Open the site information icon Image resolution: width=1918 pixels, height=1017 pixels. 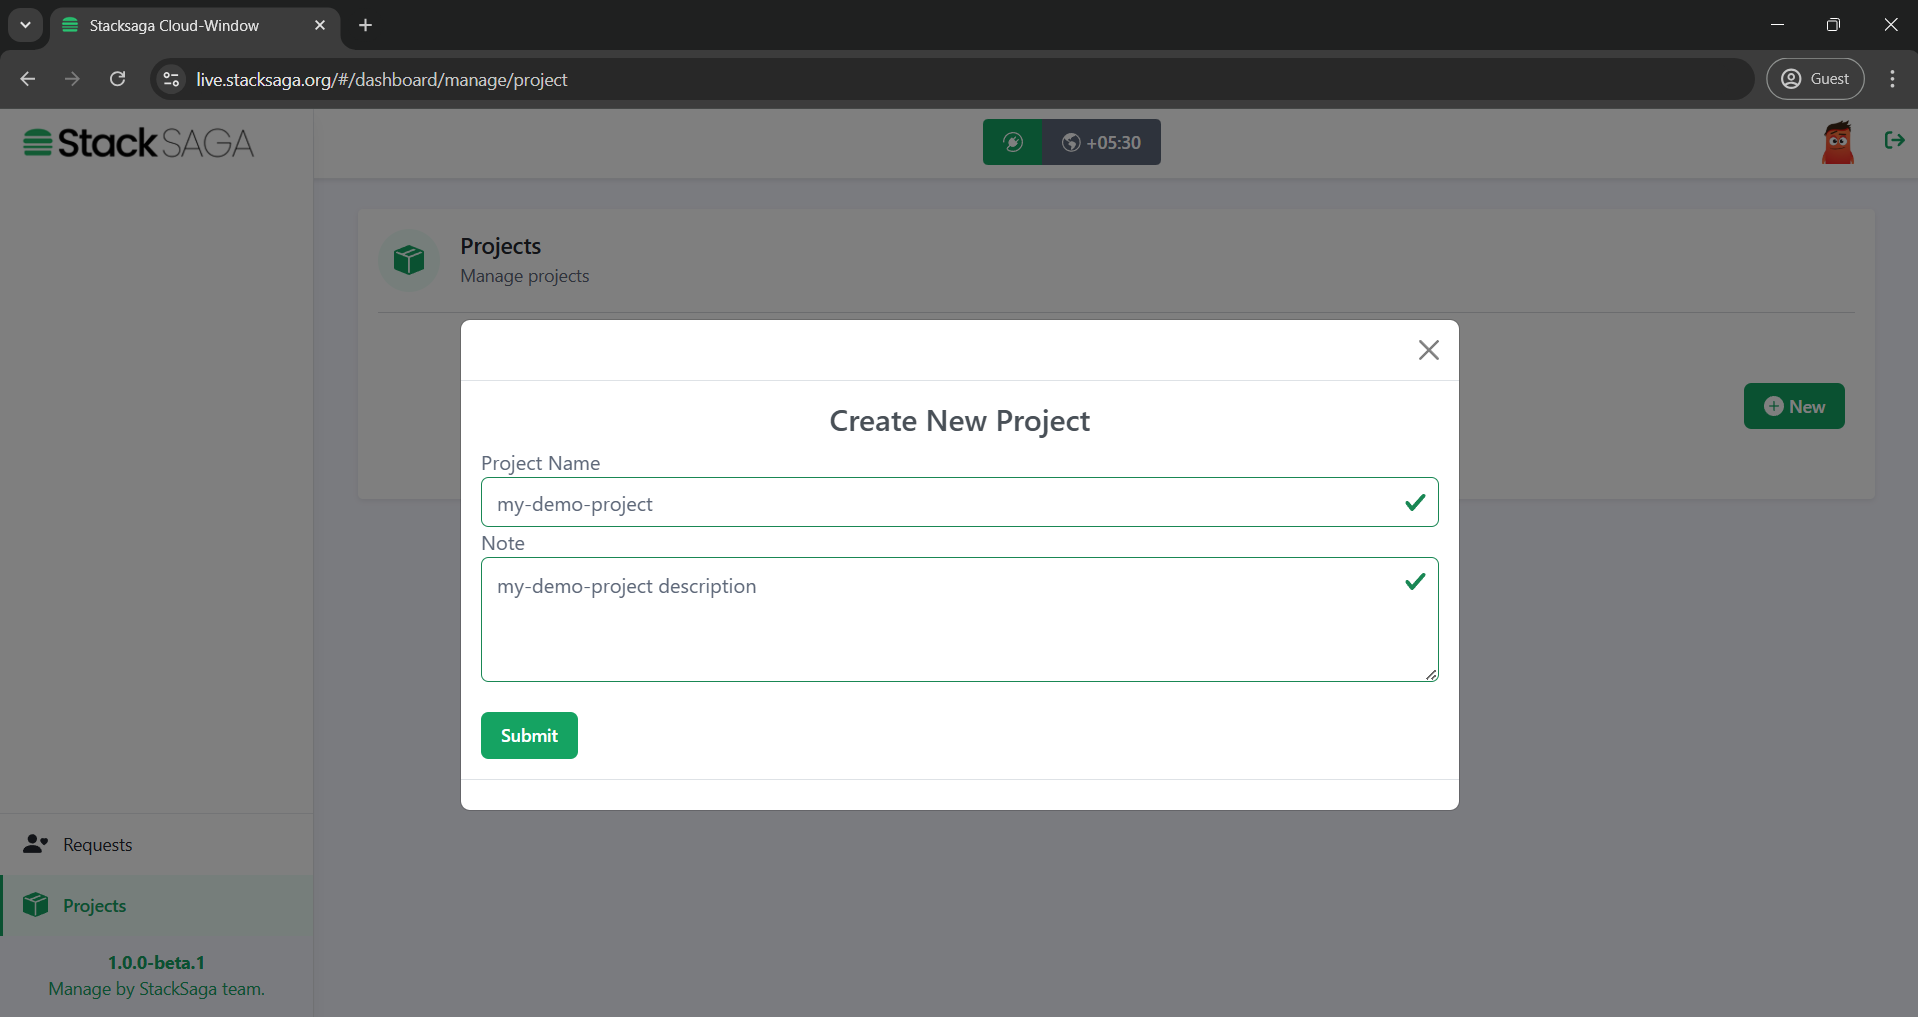pyautogui.click(x=172, y=79)
